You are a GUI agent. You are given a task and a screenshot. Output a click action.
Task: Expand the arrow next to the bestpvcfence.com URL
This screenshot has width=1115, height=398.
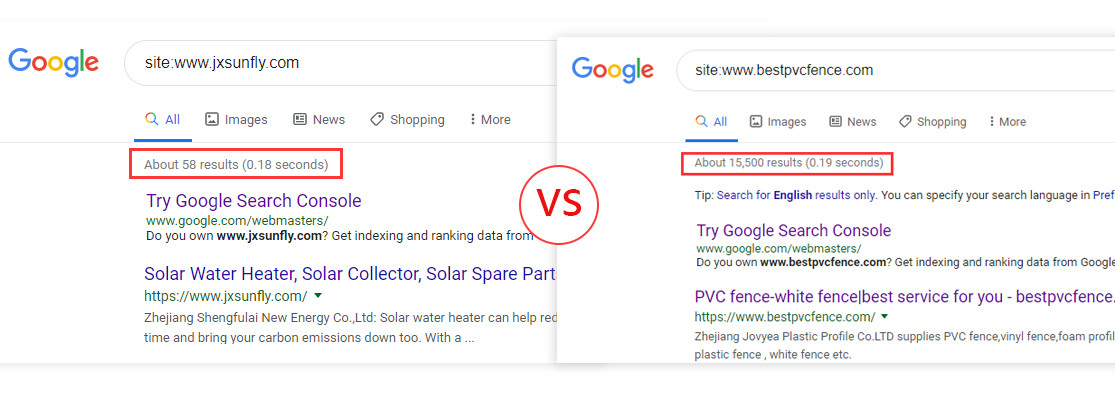(x=885, y=316)
